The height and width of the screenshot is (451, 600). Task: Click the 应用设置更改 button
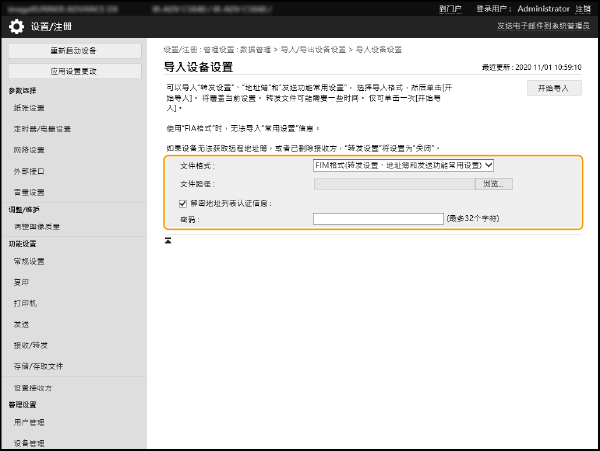click(74, 72)
